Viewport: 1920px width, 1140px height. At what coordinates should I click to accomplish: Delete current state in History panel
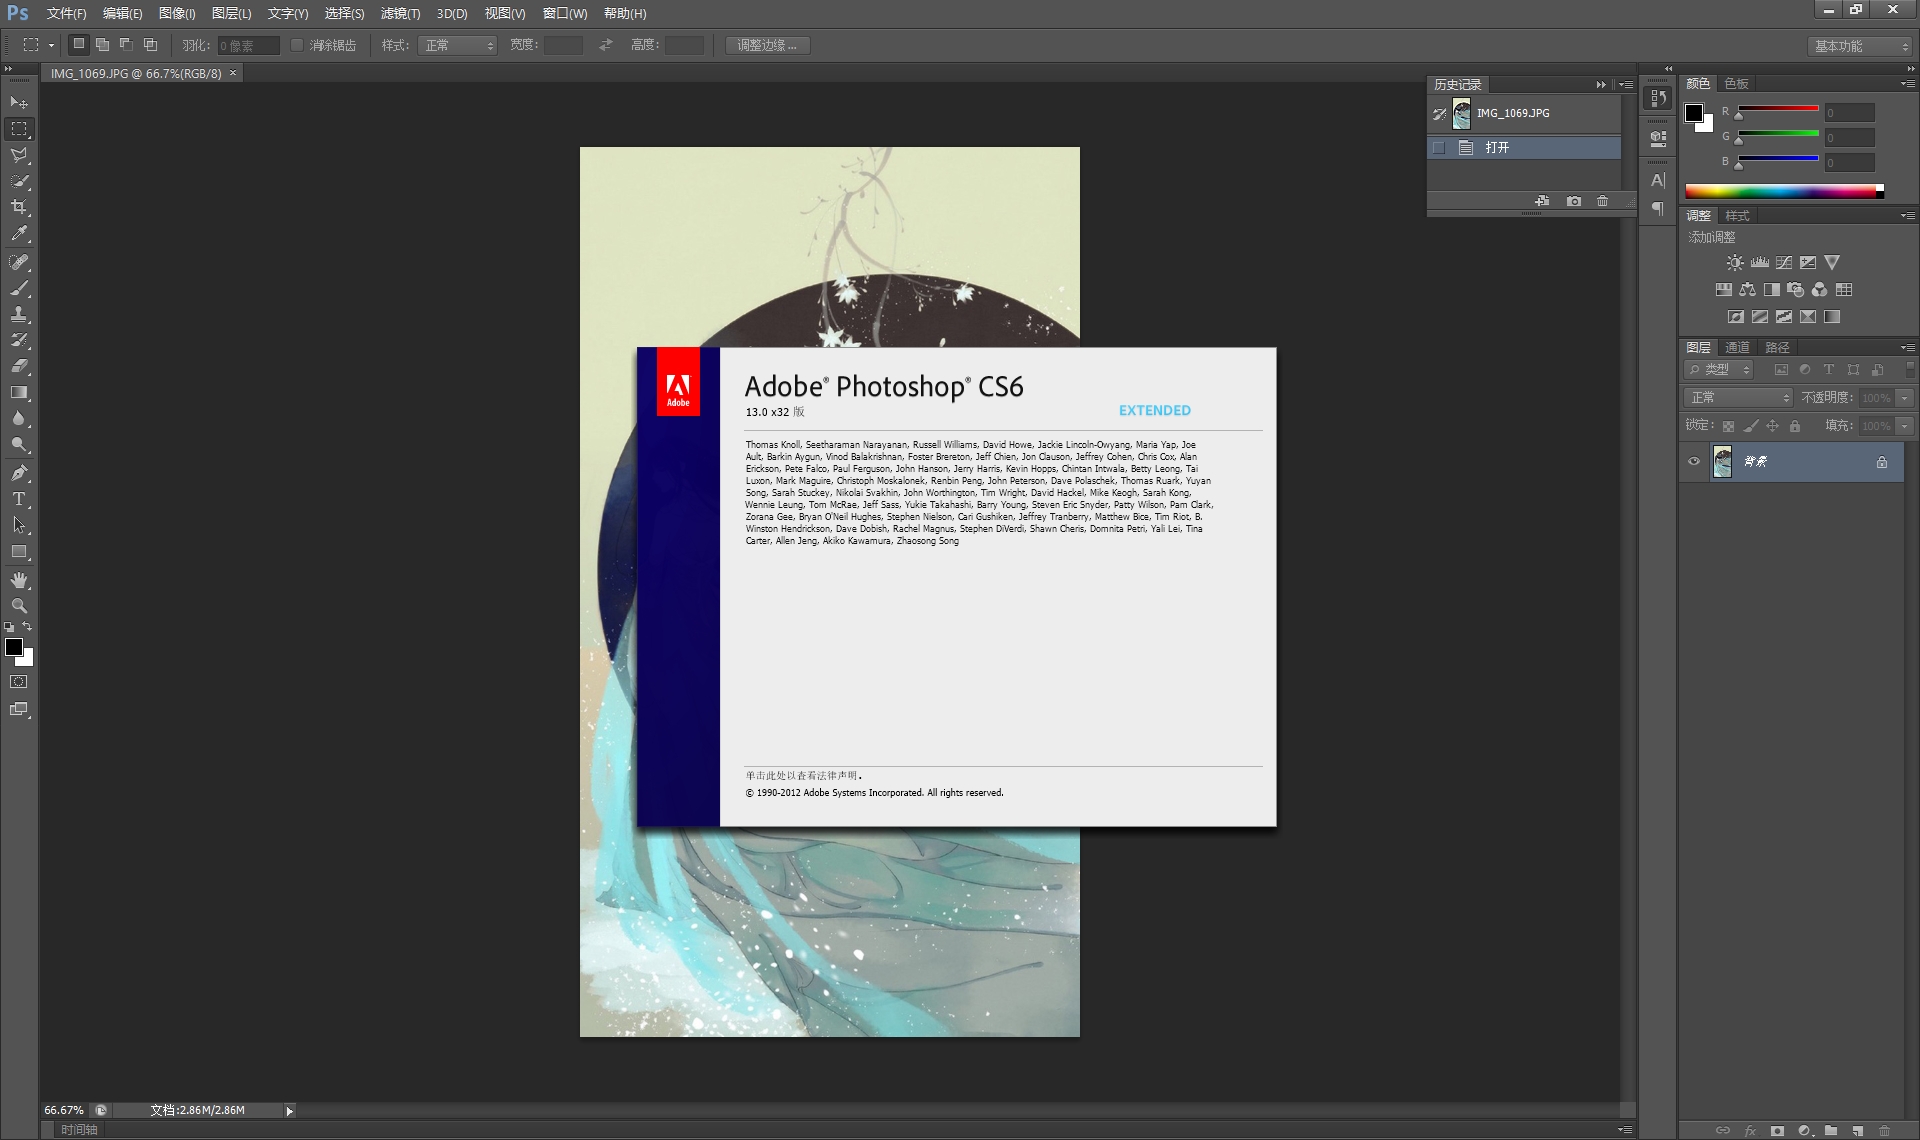click(x=1603, y=201)
